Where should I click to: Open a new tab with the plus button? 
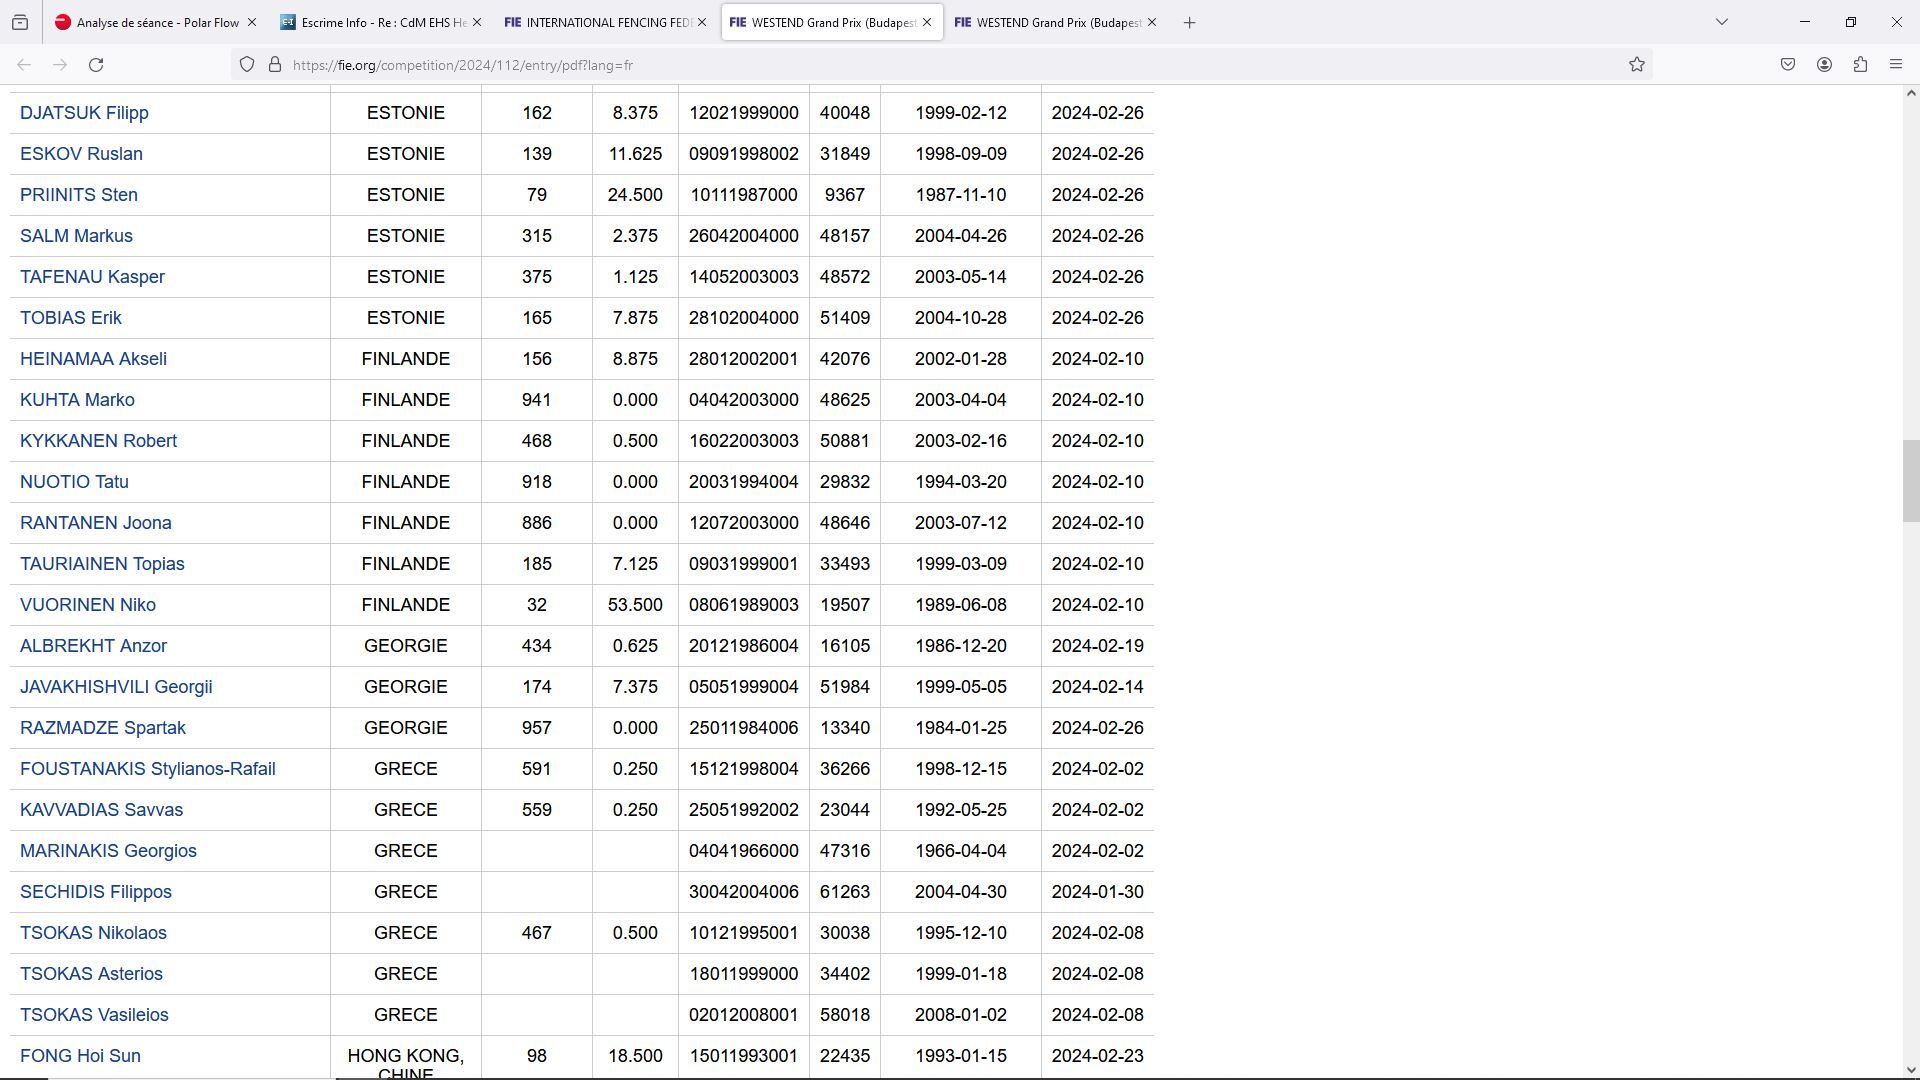coord(1189,22)
